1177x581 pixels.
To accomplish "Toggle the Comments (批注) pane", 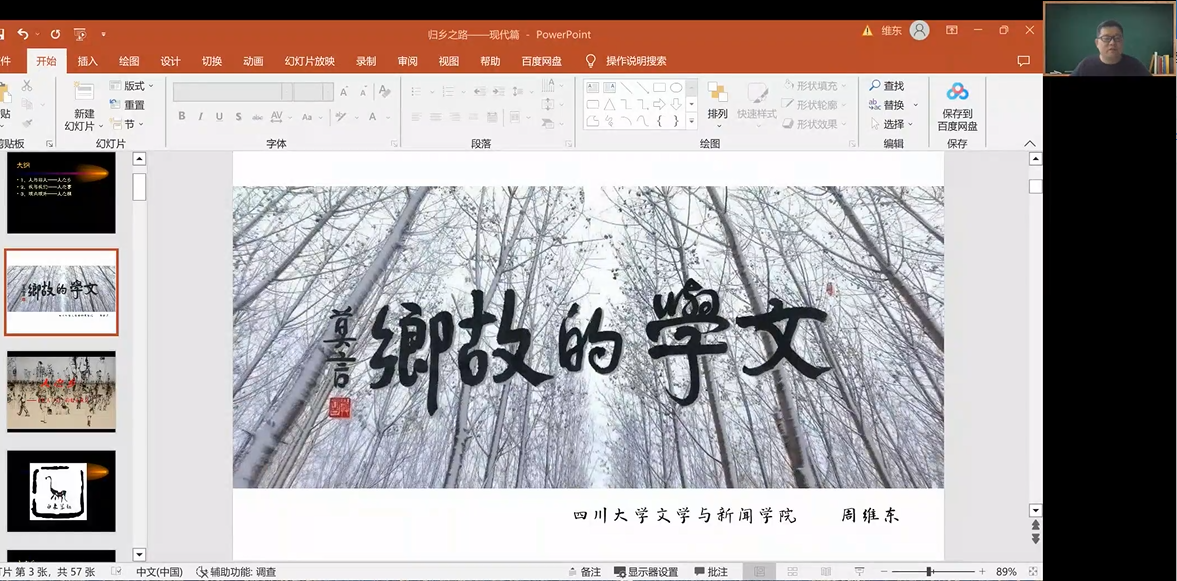I will [709, 572].
